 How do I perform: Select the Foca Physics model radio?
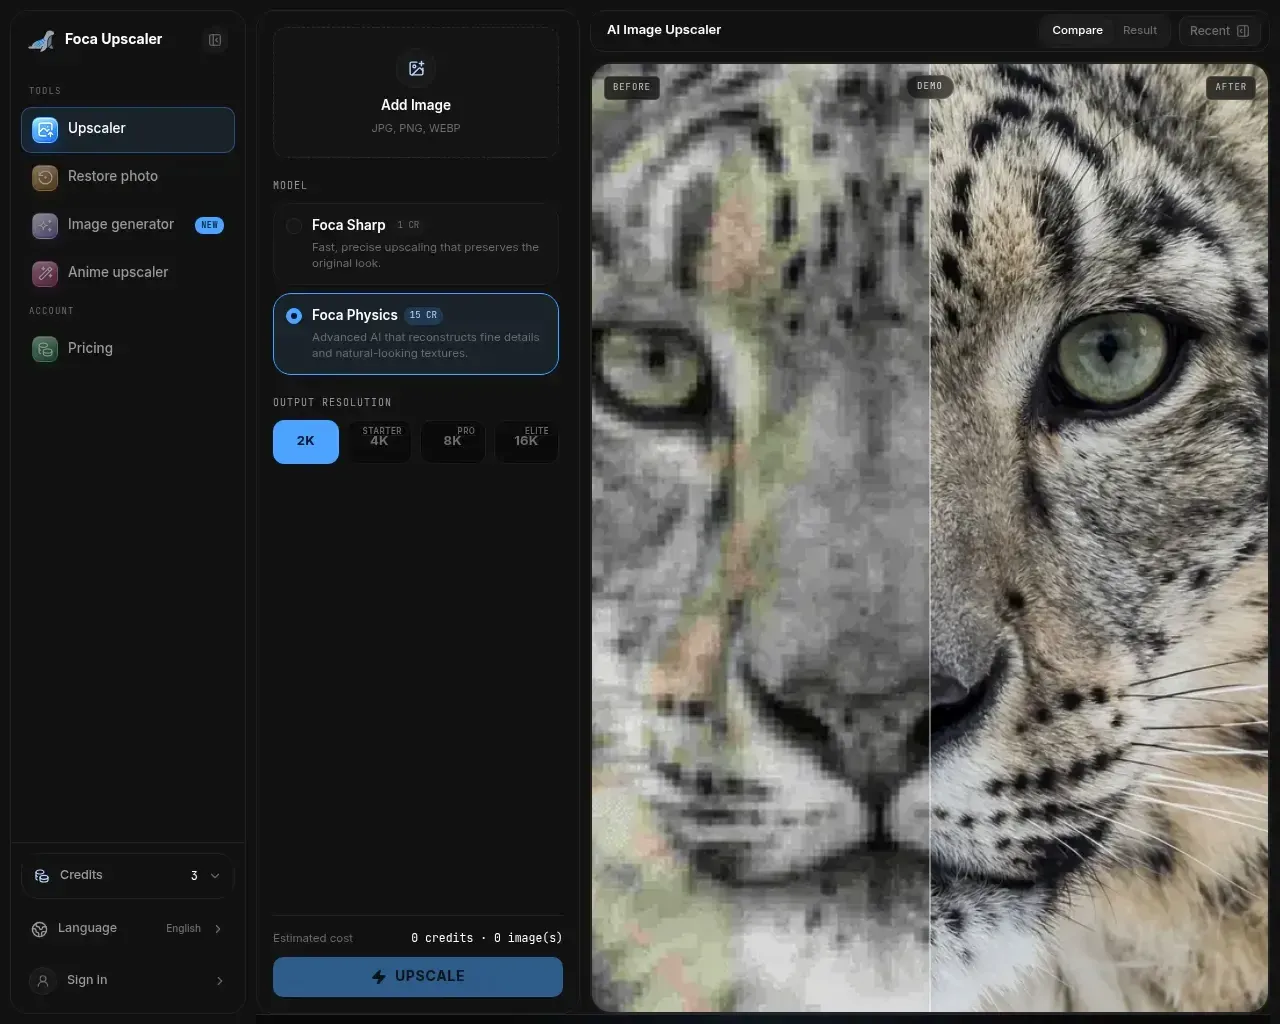point(294,316)
